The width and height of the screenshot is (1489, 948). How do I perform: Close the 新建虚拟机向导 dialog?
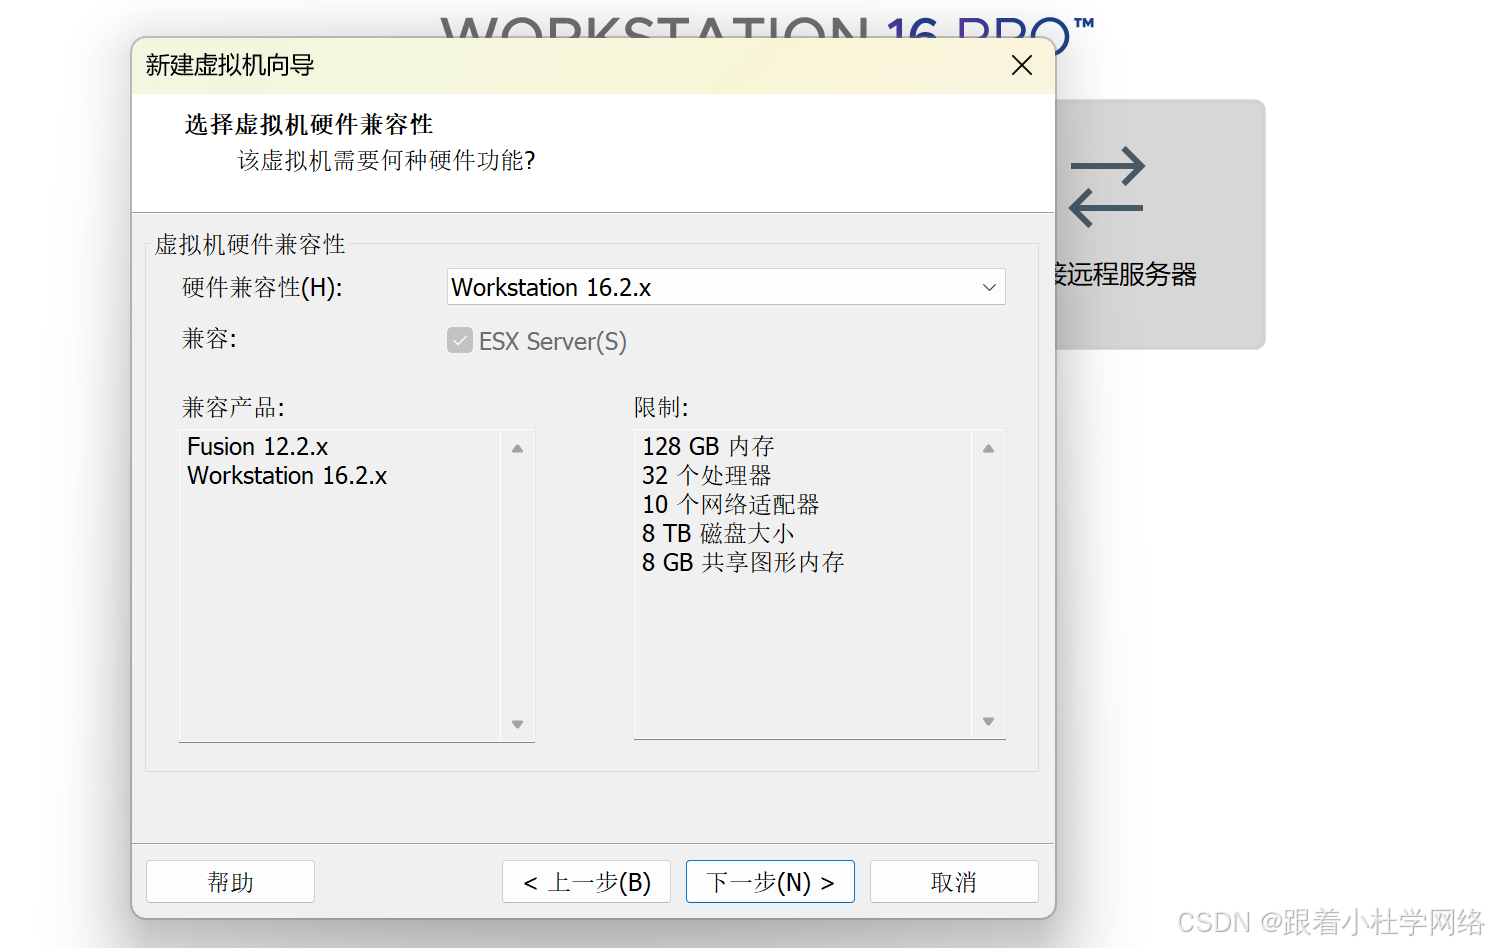1021,66
